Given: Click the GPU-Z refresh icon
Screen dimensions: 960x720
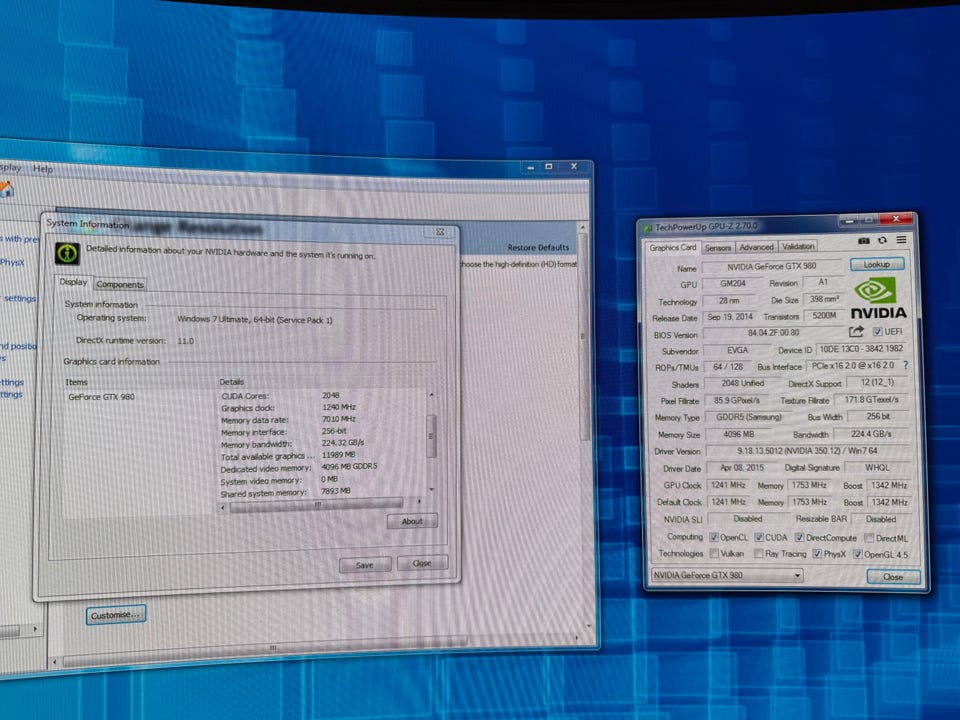Looking at the screenshot, I should tap(882, 241).
